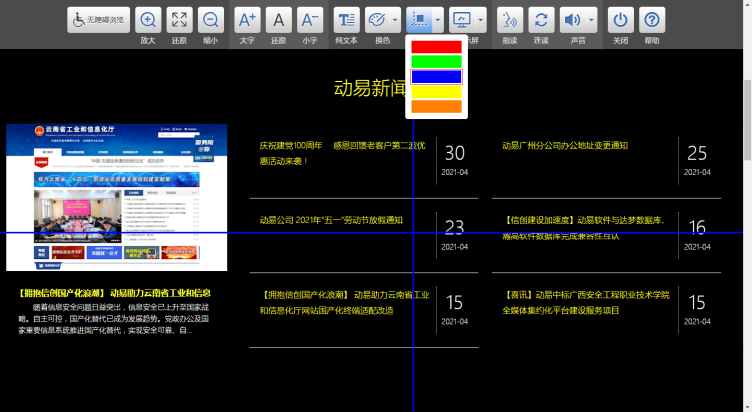Toggle the 指读 point-to-read mode
Viewport: 752px width, 412px height.
(510, 20)
